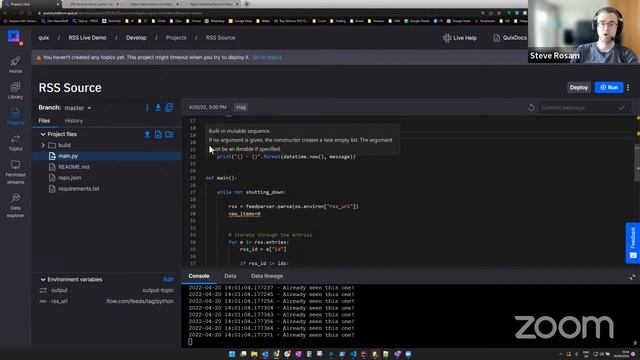Open Home in the left sidebar
Viewport: 640px width, 360px height.
[15, 64]
